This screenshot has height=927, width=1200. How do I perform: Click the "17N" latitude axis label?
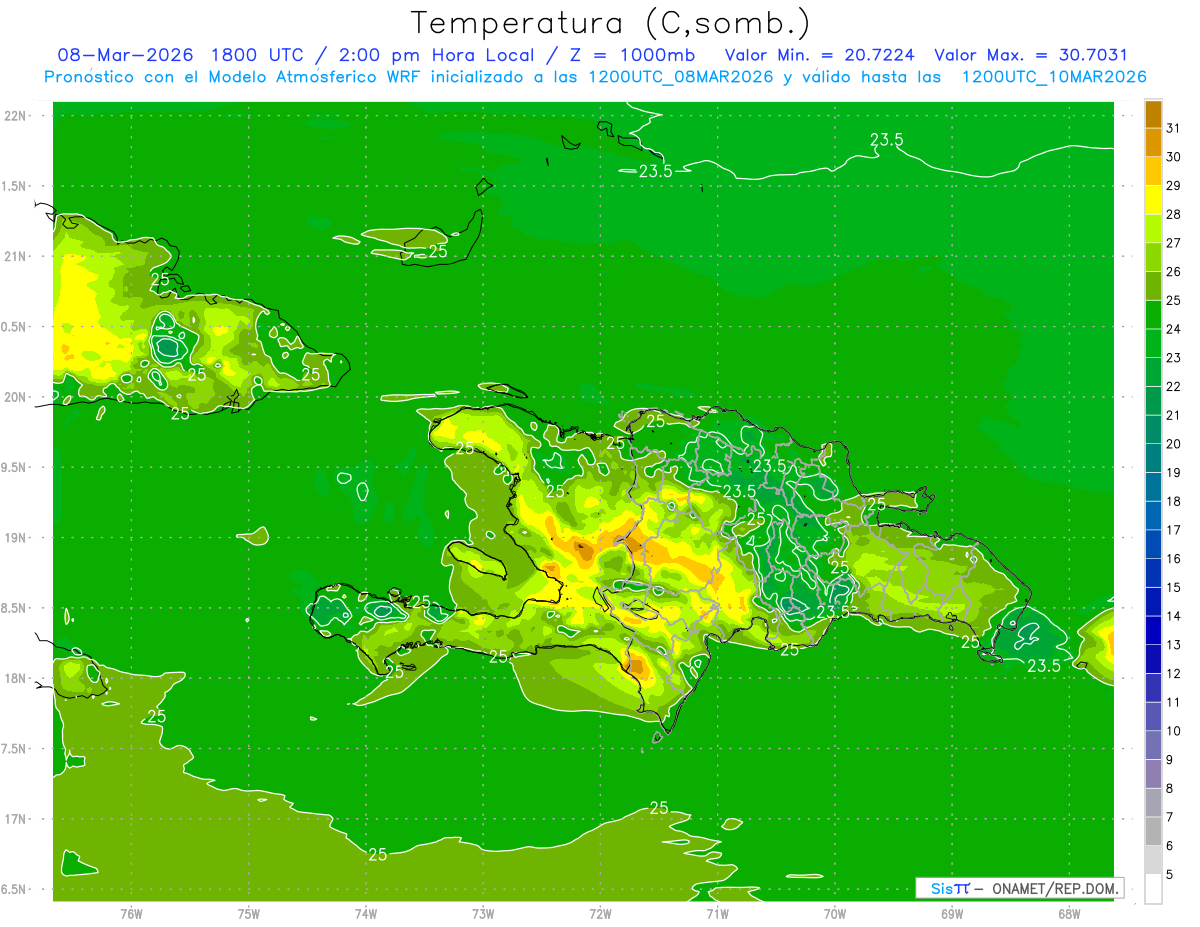pyautogui.click(x=16, y=820)
